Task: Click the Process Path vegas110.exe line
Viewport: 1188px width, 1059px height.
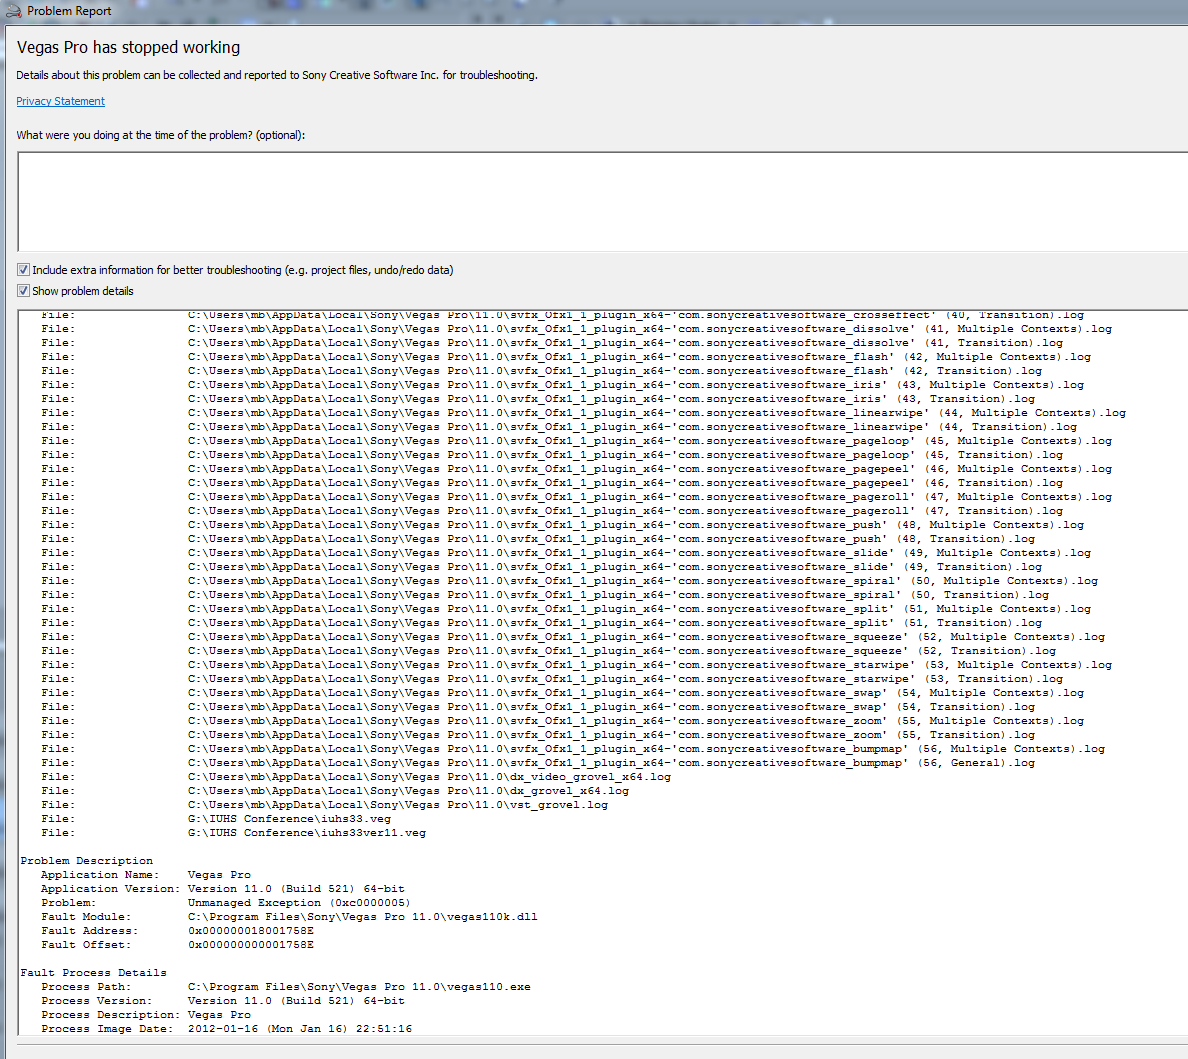Action: click(x=286, y=987)
